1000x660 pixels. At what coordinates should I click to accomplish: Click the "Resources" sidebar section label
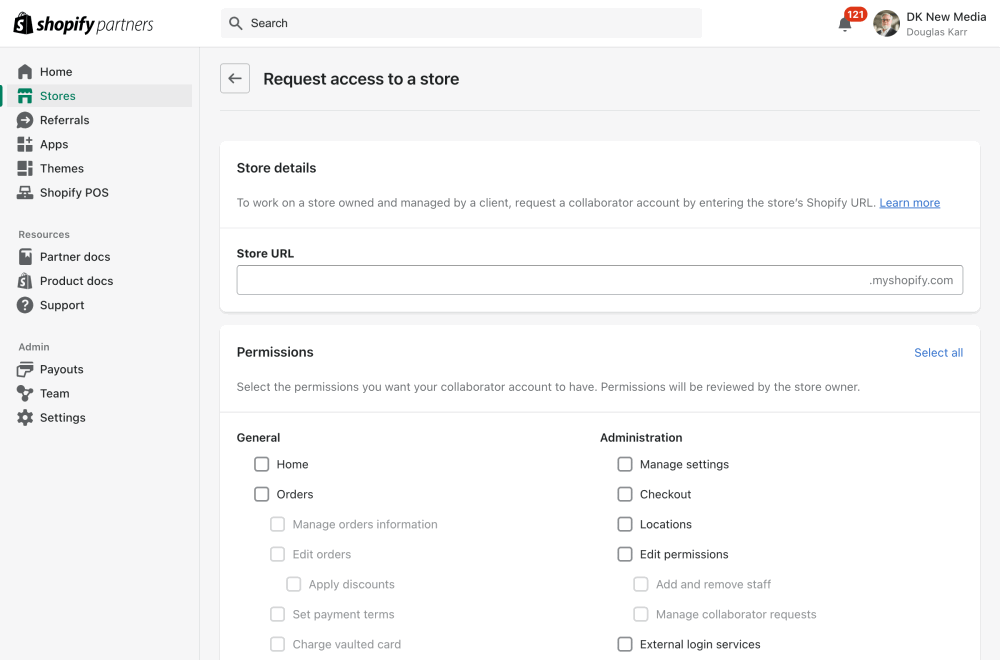pos(44,235)
